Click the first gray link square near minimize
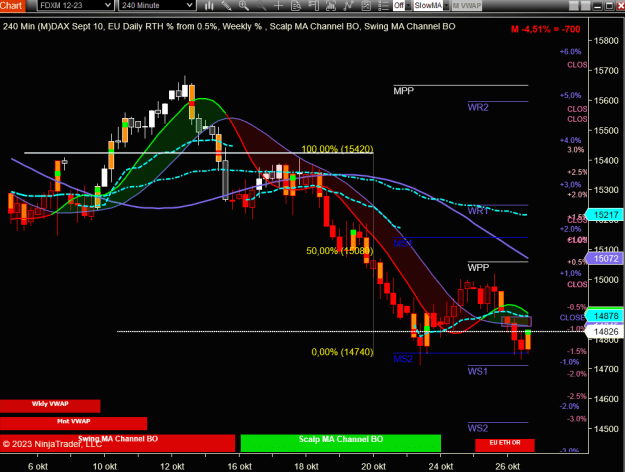This screenshot has width=625, height=472. point(573,6)
